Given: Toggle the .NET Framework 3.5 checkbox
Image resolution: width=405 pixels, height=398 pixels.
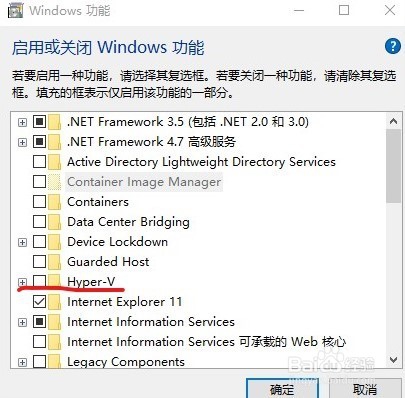Looking at the screenshot, I should click(x=40, y=122).
